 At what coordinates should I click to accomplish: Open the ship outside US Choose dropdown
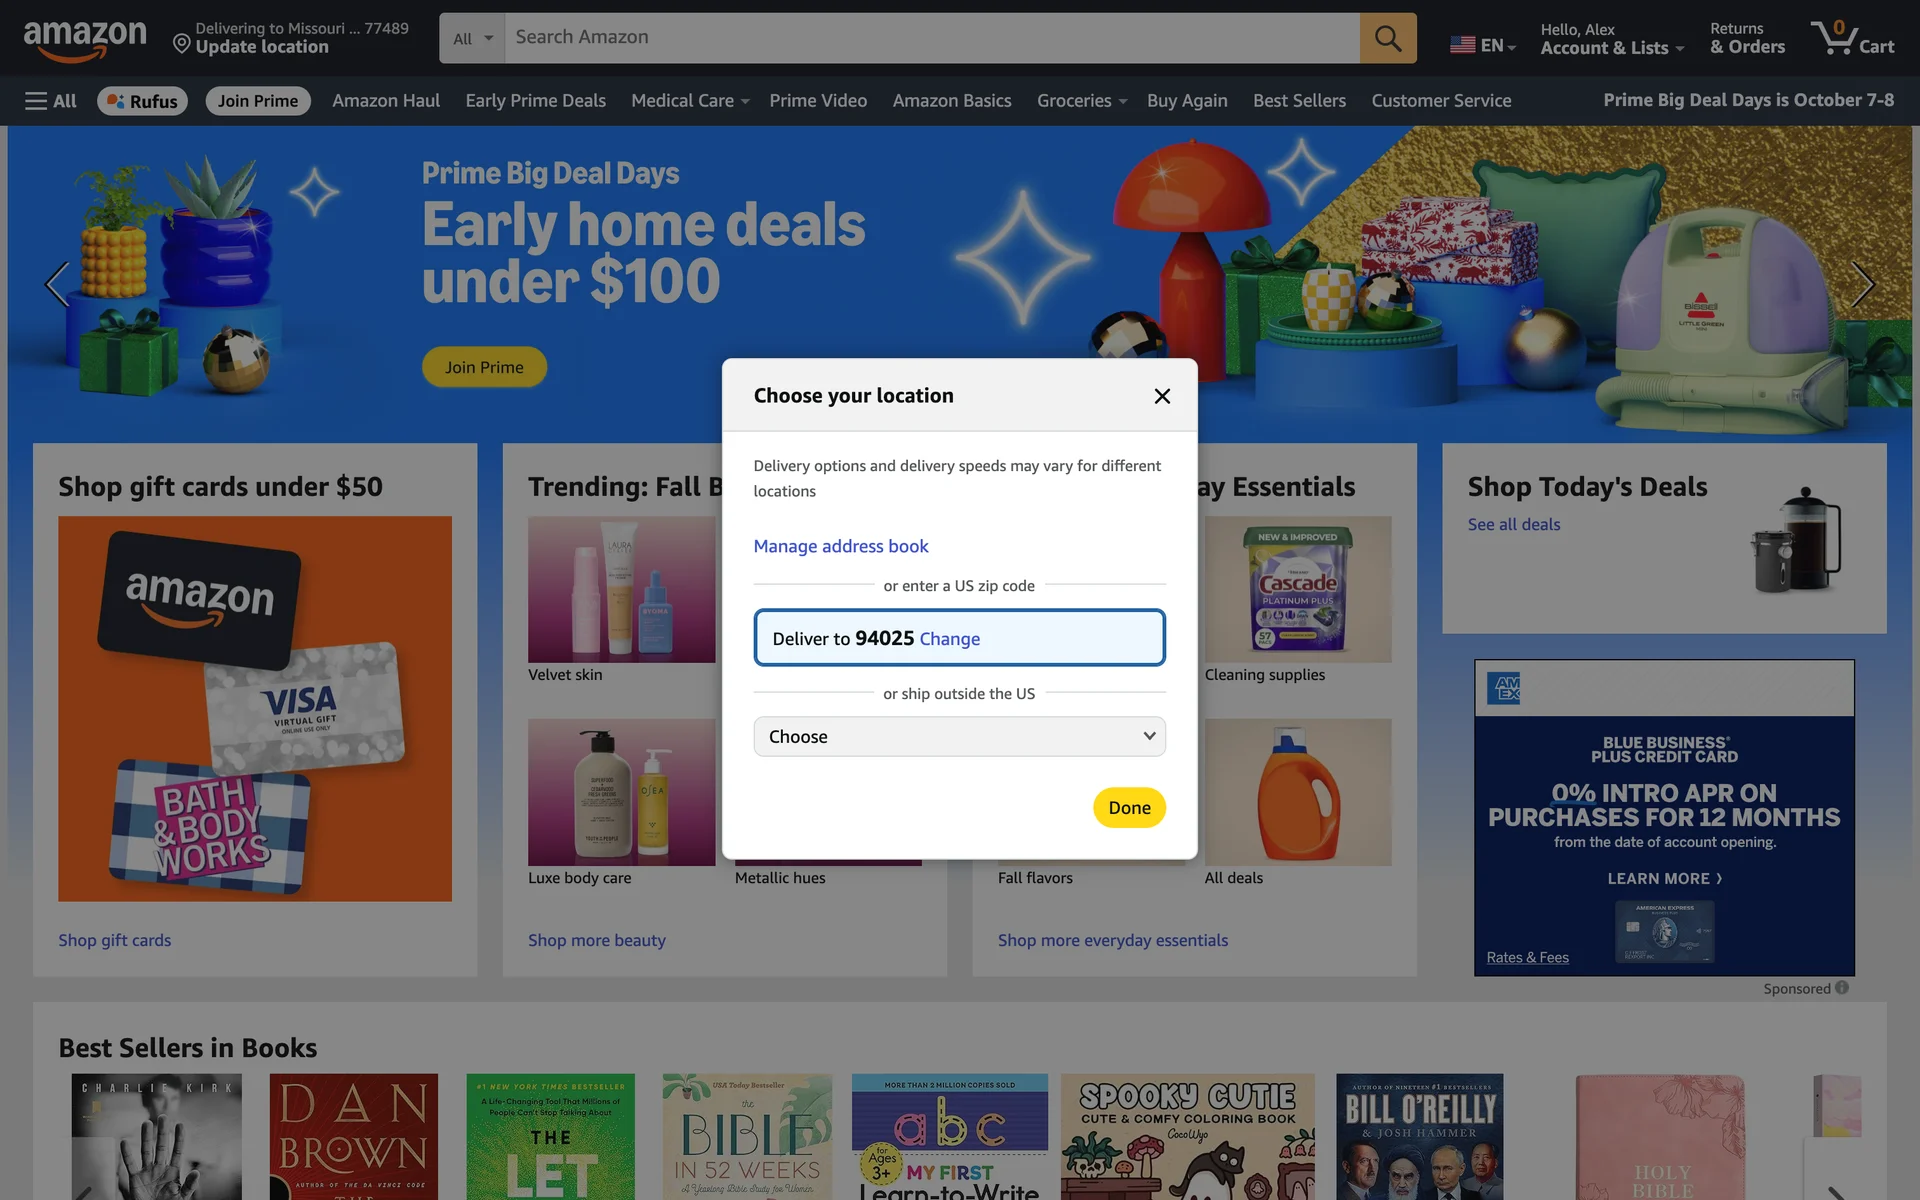[x=959, y=736]
